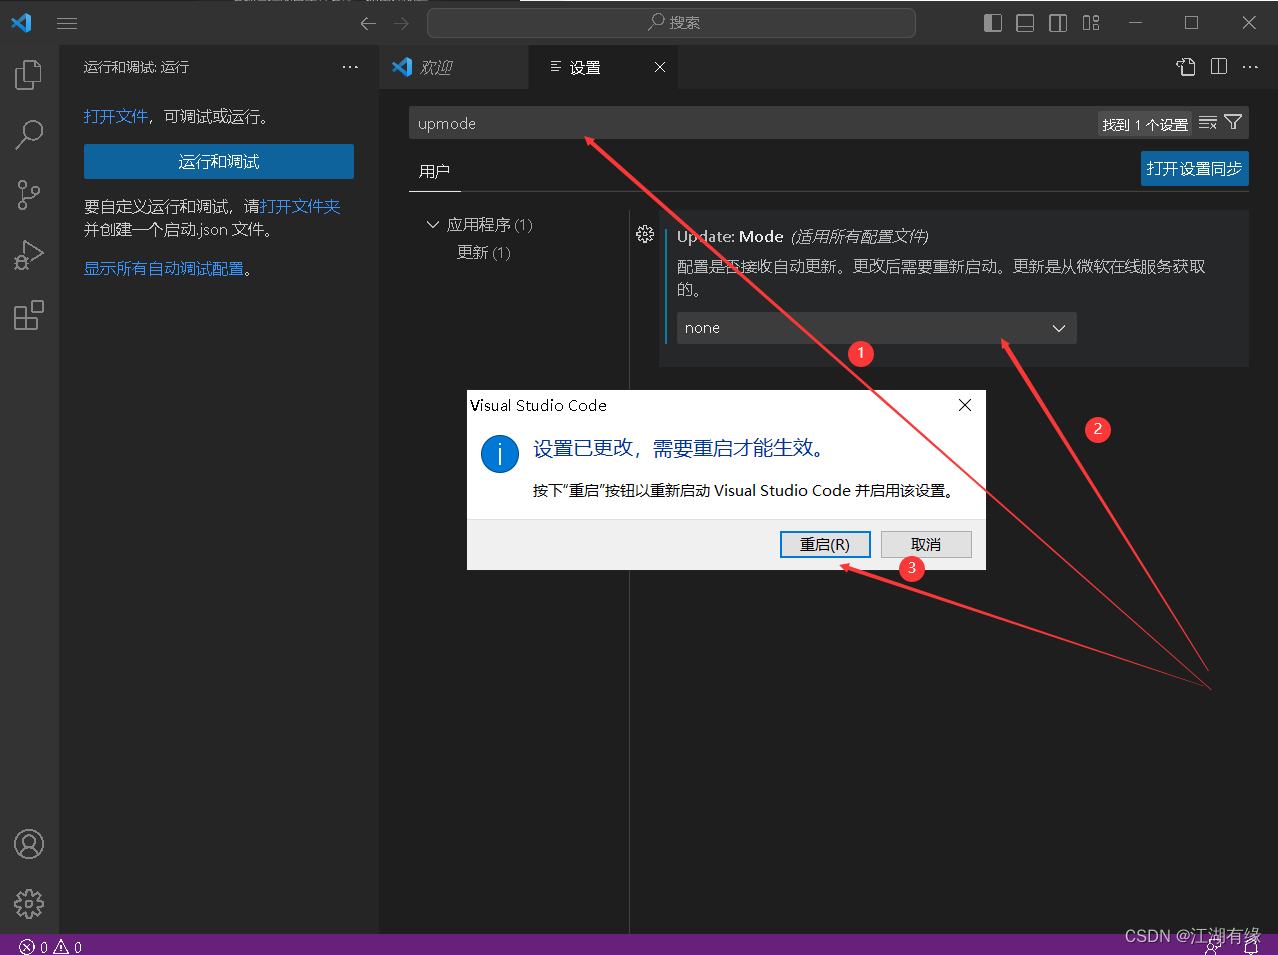This screenshot has height=955, width=1278.
Task: Toggle primary side bar layout icon
Action: [x=993, y=23]
